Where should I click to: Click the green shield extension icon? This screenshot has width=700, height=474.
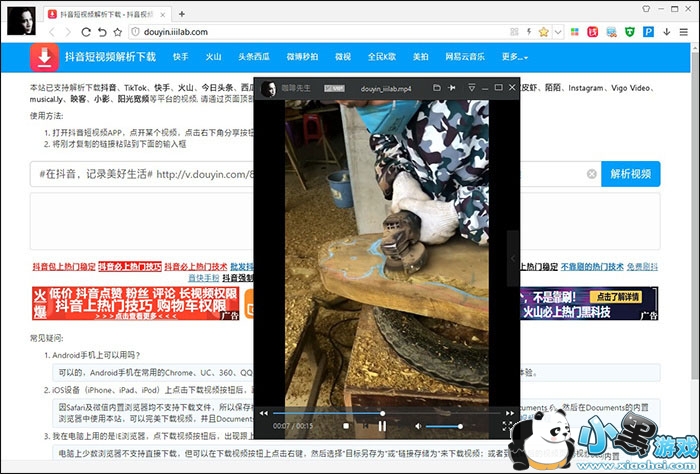click(x=629, y=32)
